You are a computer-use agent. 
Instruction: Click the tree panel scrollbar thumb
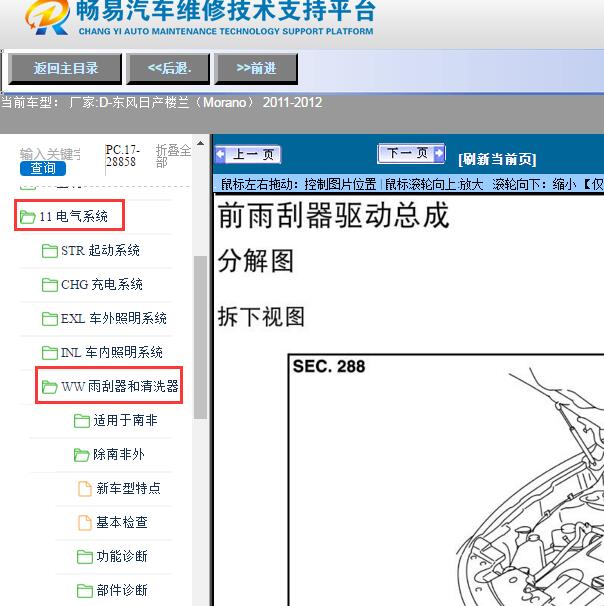(x=200, y=337)
